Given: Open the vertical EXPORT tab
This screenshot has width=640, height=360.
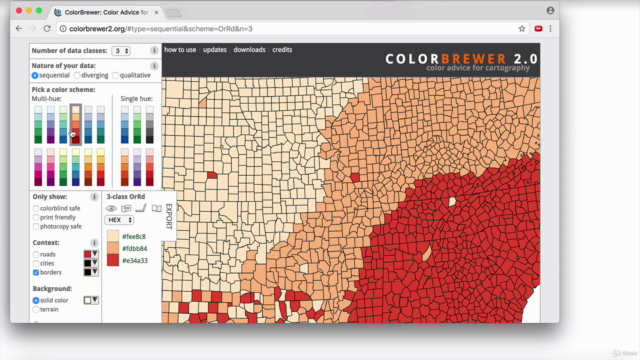Looking at the screenshot, I should click(169, 216).
